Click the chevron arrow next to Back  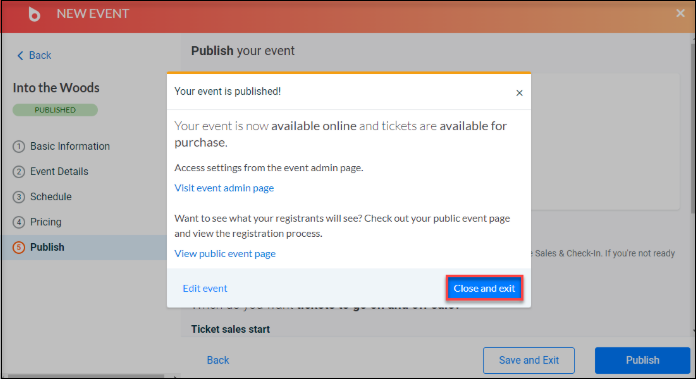click(20, 55)
